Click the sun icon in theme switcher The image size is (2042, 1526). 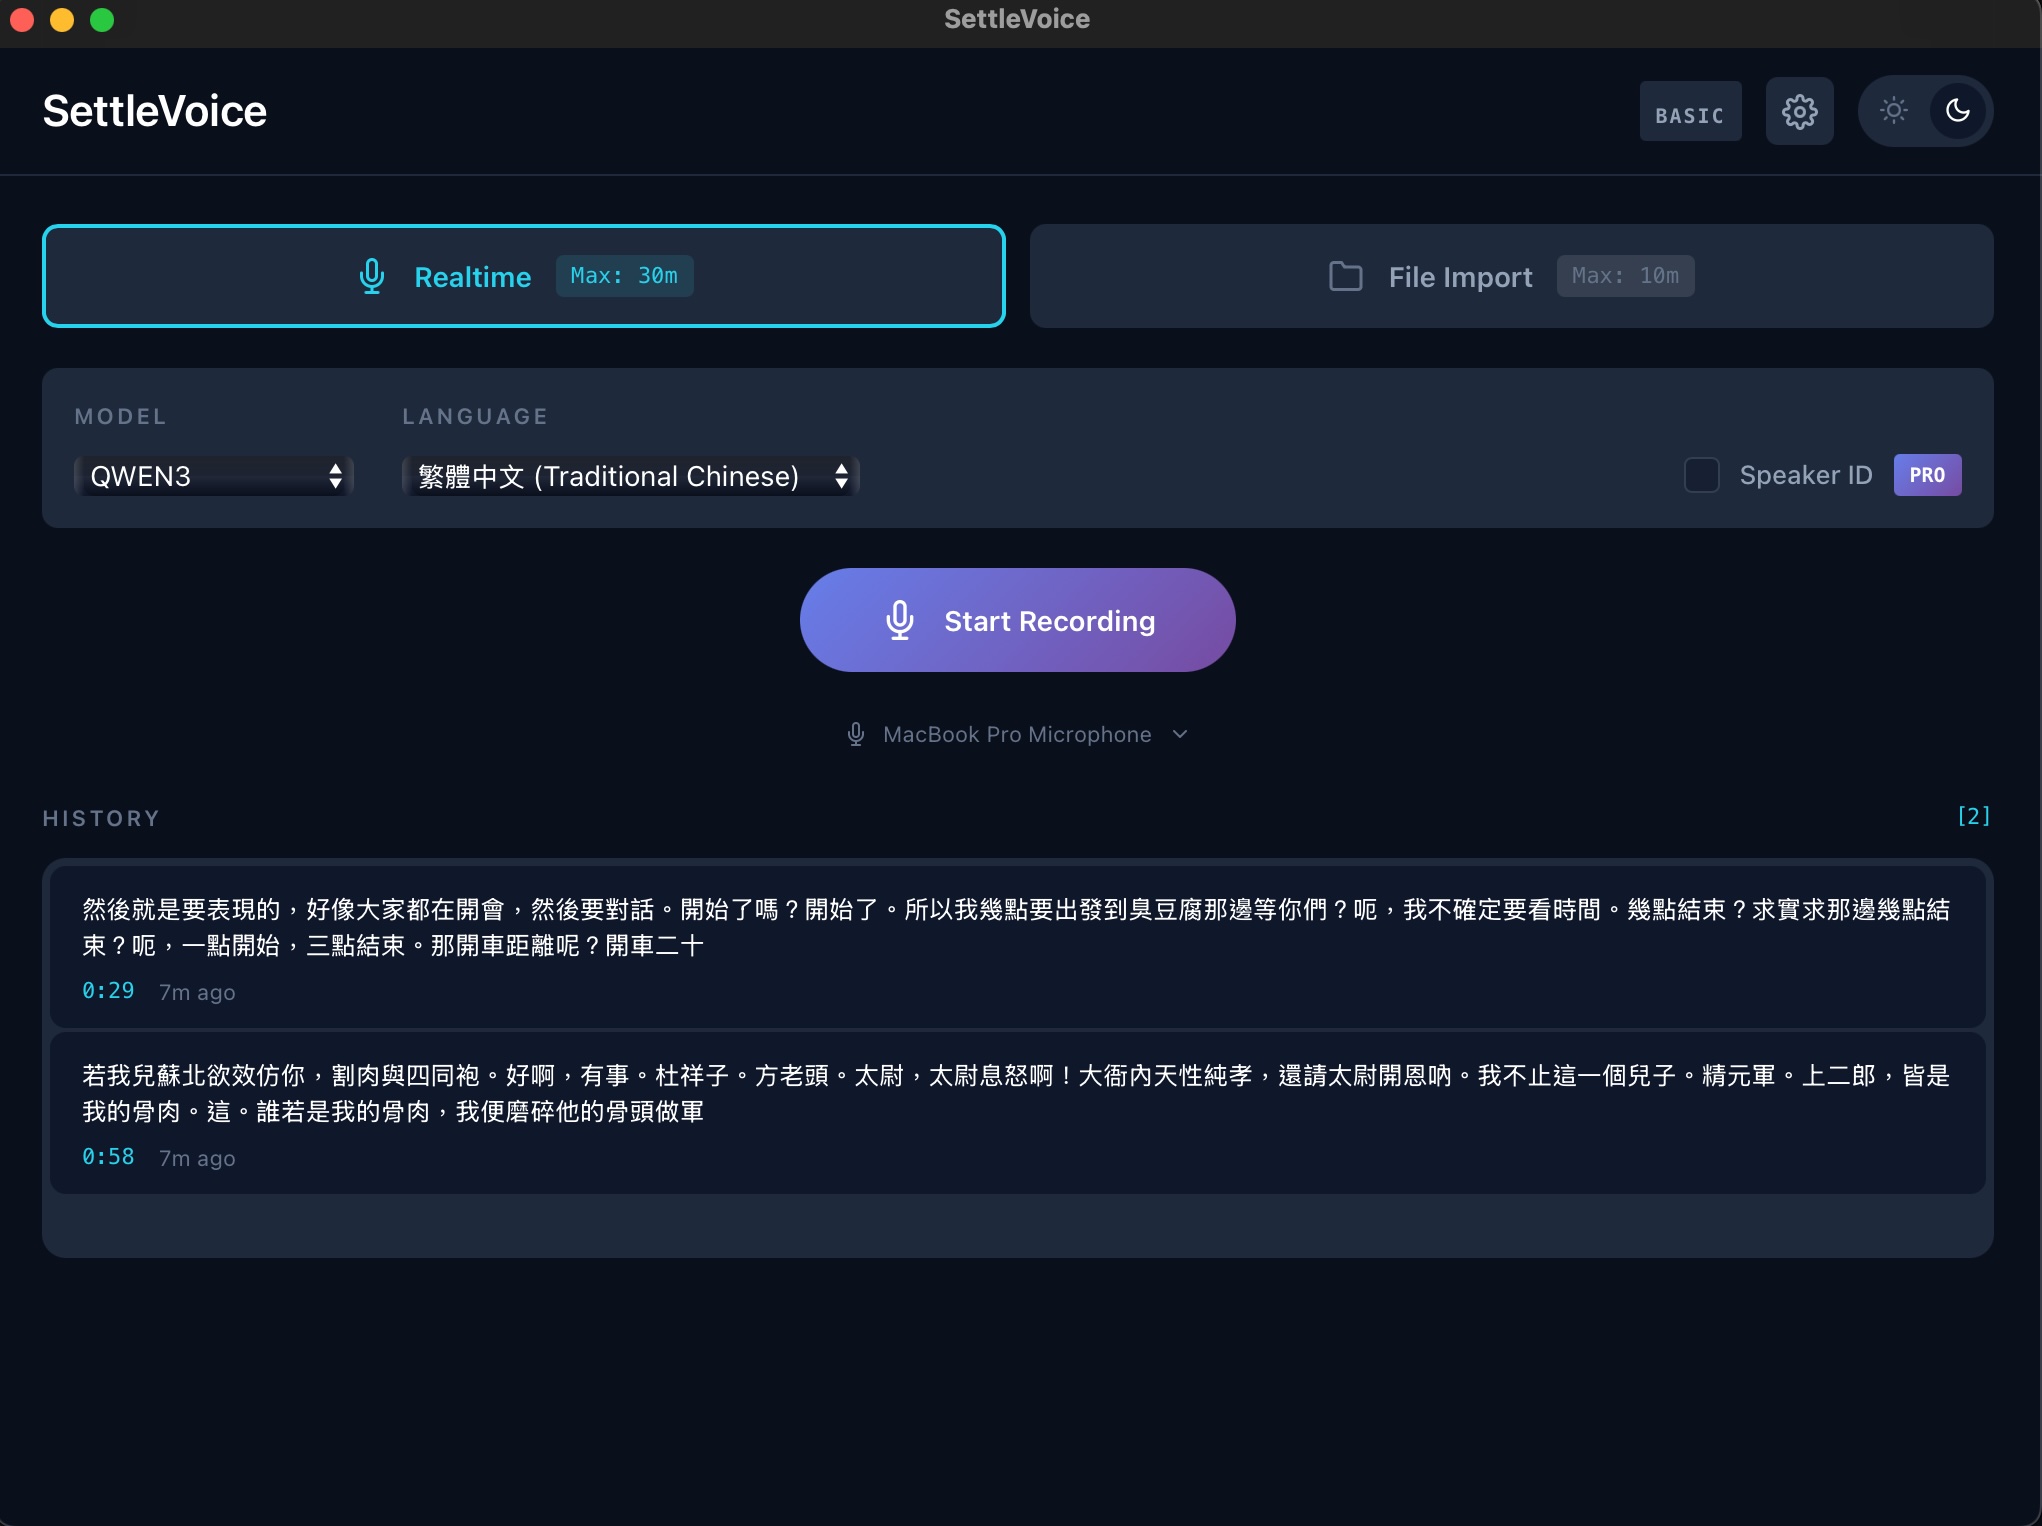click(x=1893, y=111)
